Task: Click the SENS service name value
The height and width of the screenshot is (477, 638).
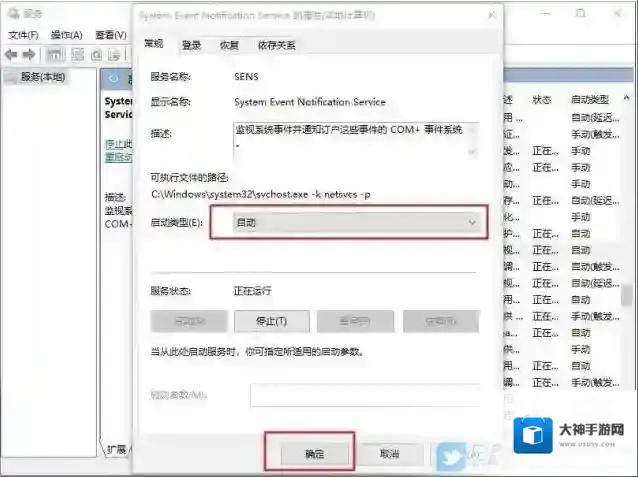Action: tap(246, 77)
